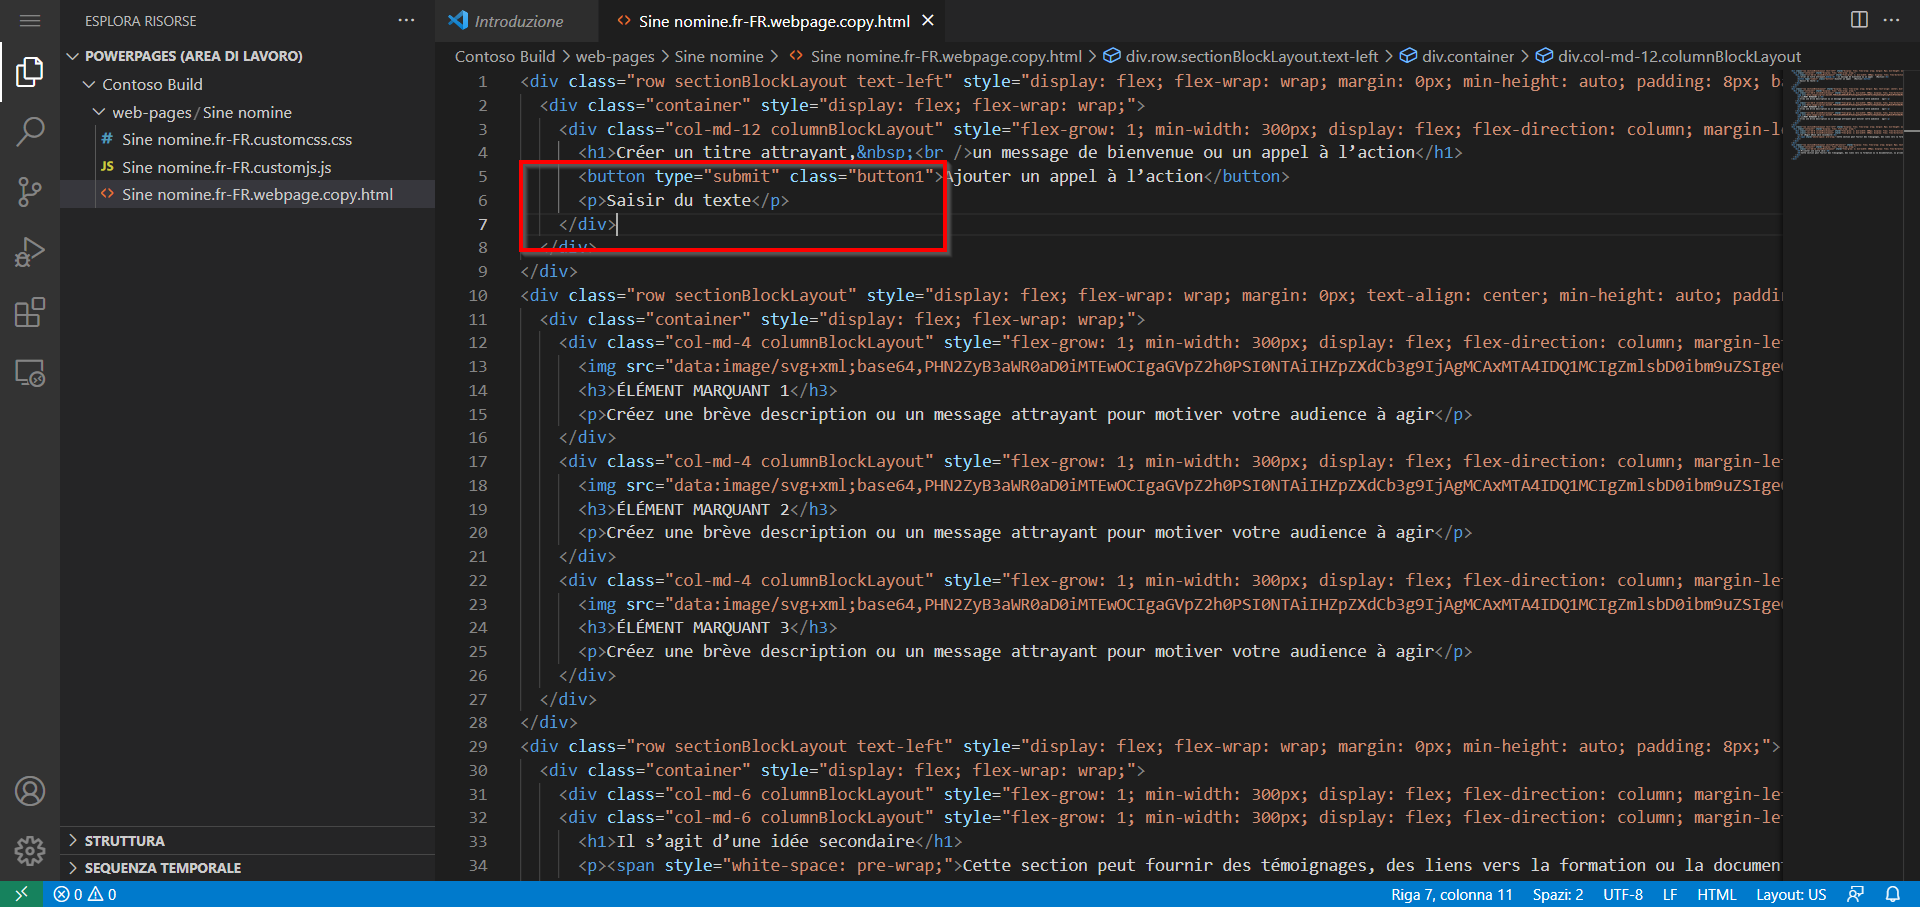The height and width of the screenshot is (907, 1920).
Task: Click the remote window status bar icon
Action: coord(21,894)
